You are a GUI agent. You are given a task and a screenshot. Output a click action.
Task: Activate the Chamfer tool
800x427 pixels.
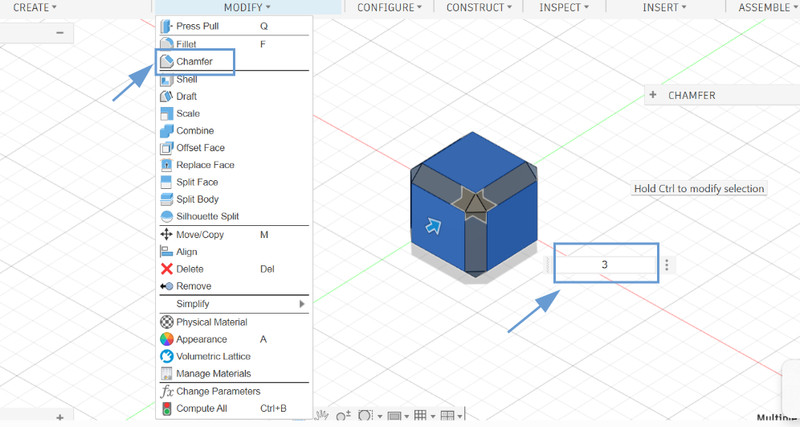[234, 62]
